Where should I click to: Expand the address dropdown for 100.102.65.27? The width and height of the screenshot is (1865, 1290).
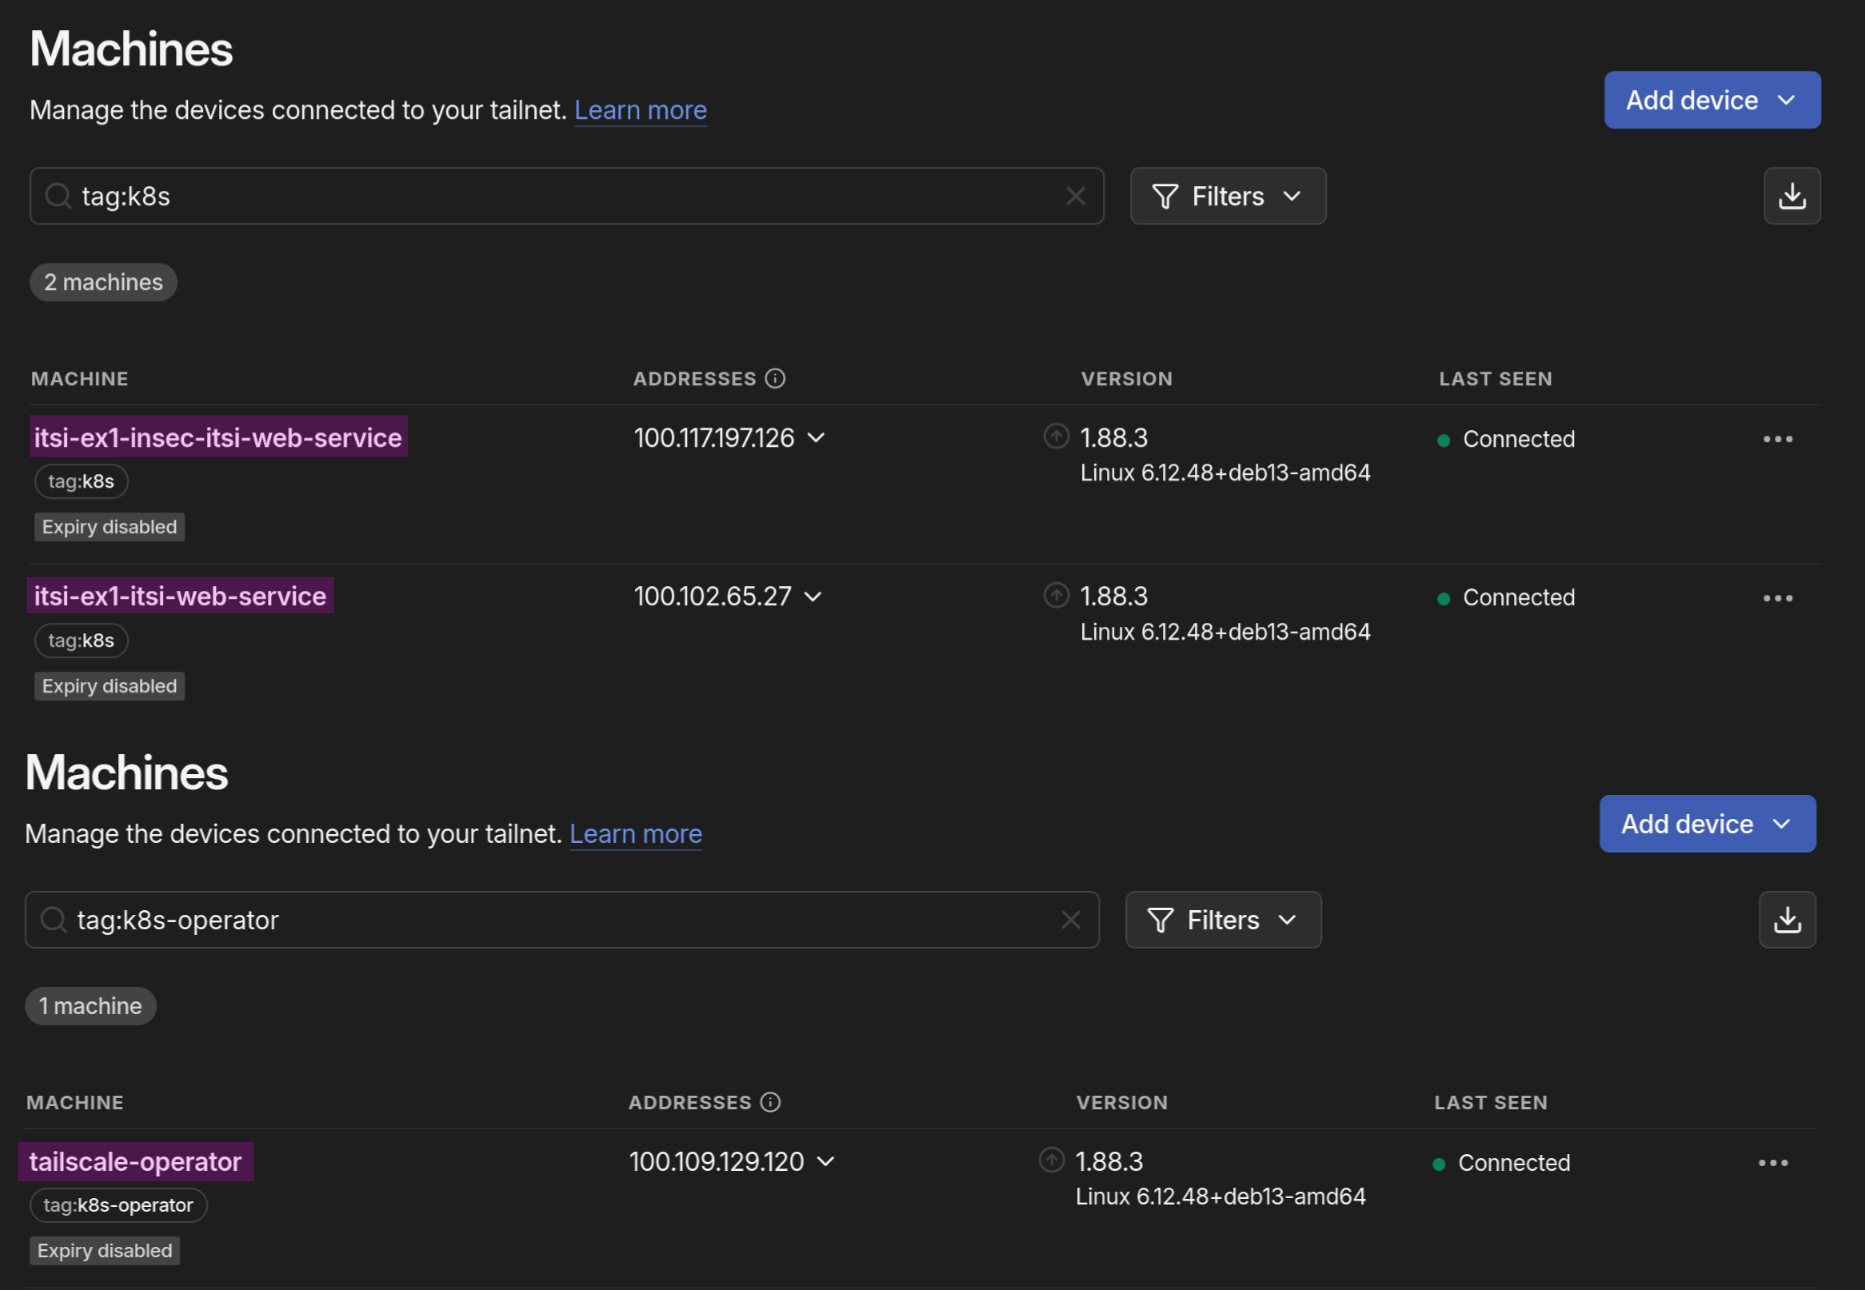tap(813, 597)
